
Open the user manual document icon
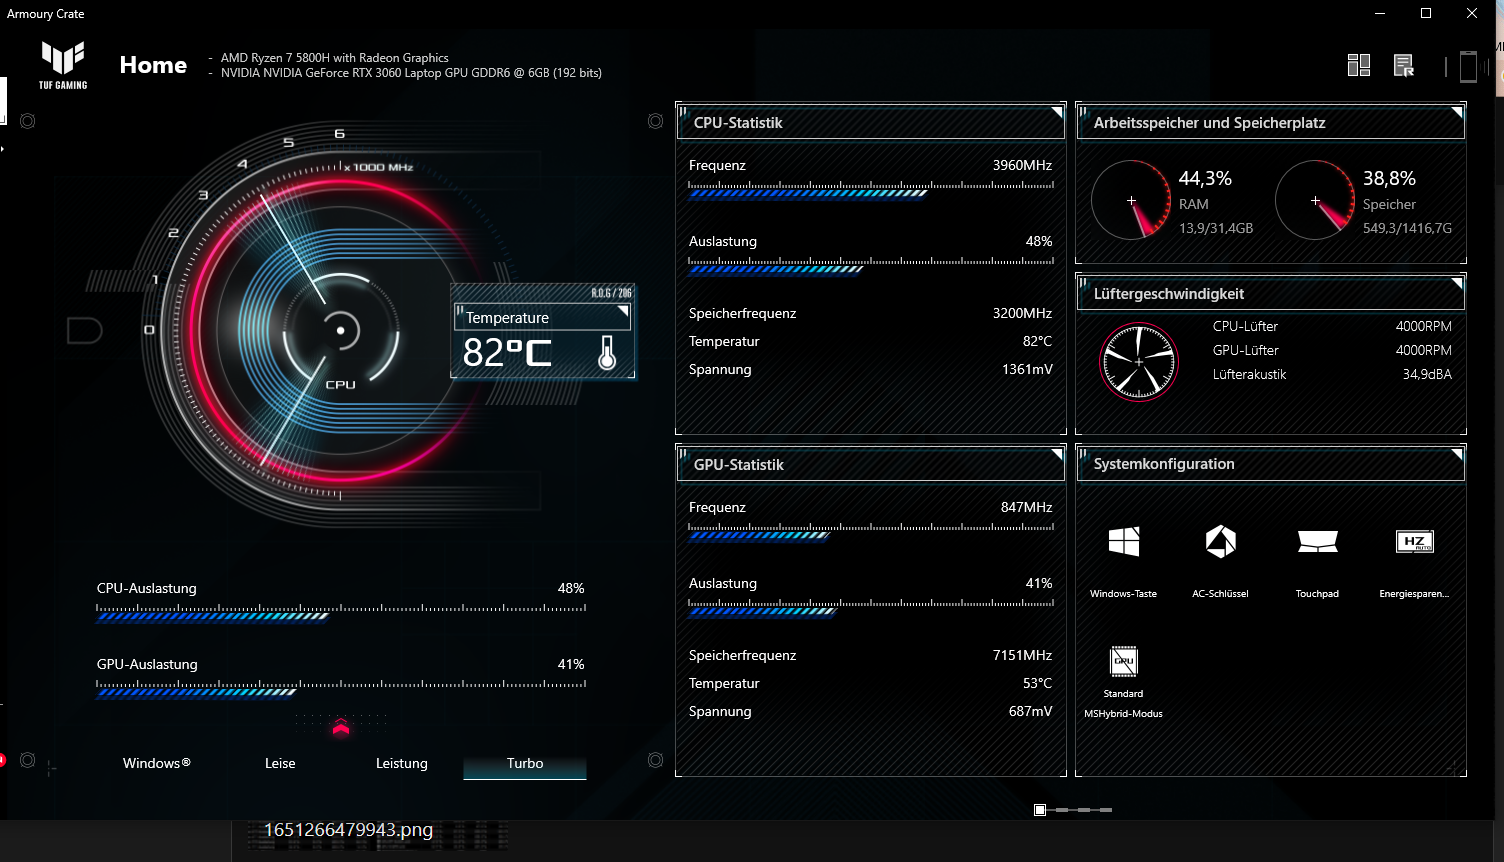click(1404, 65)
